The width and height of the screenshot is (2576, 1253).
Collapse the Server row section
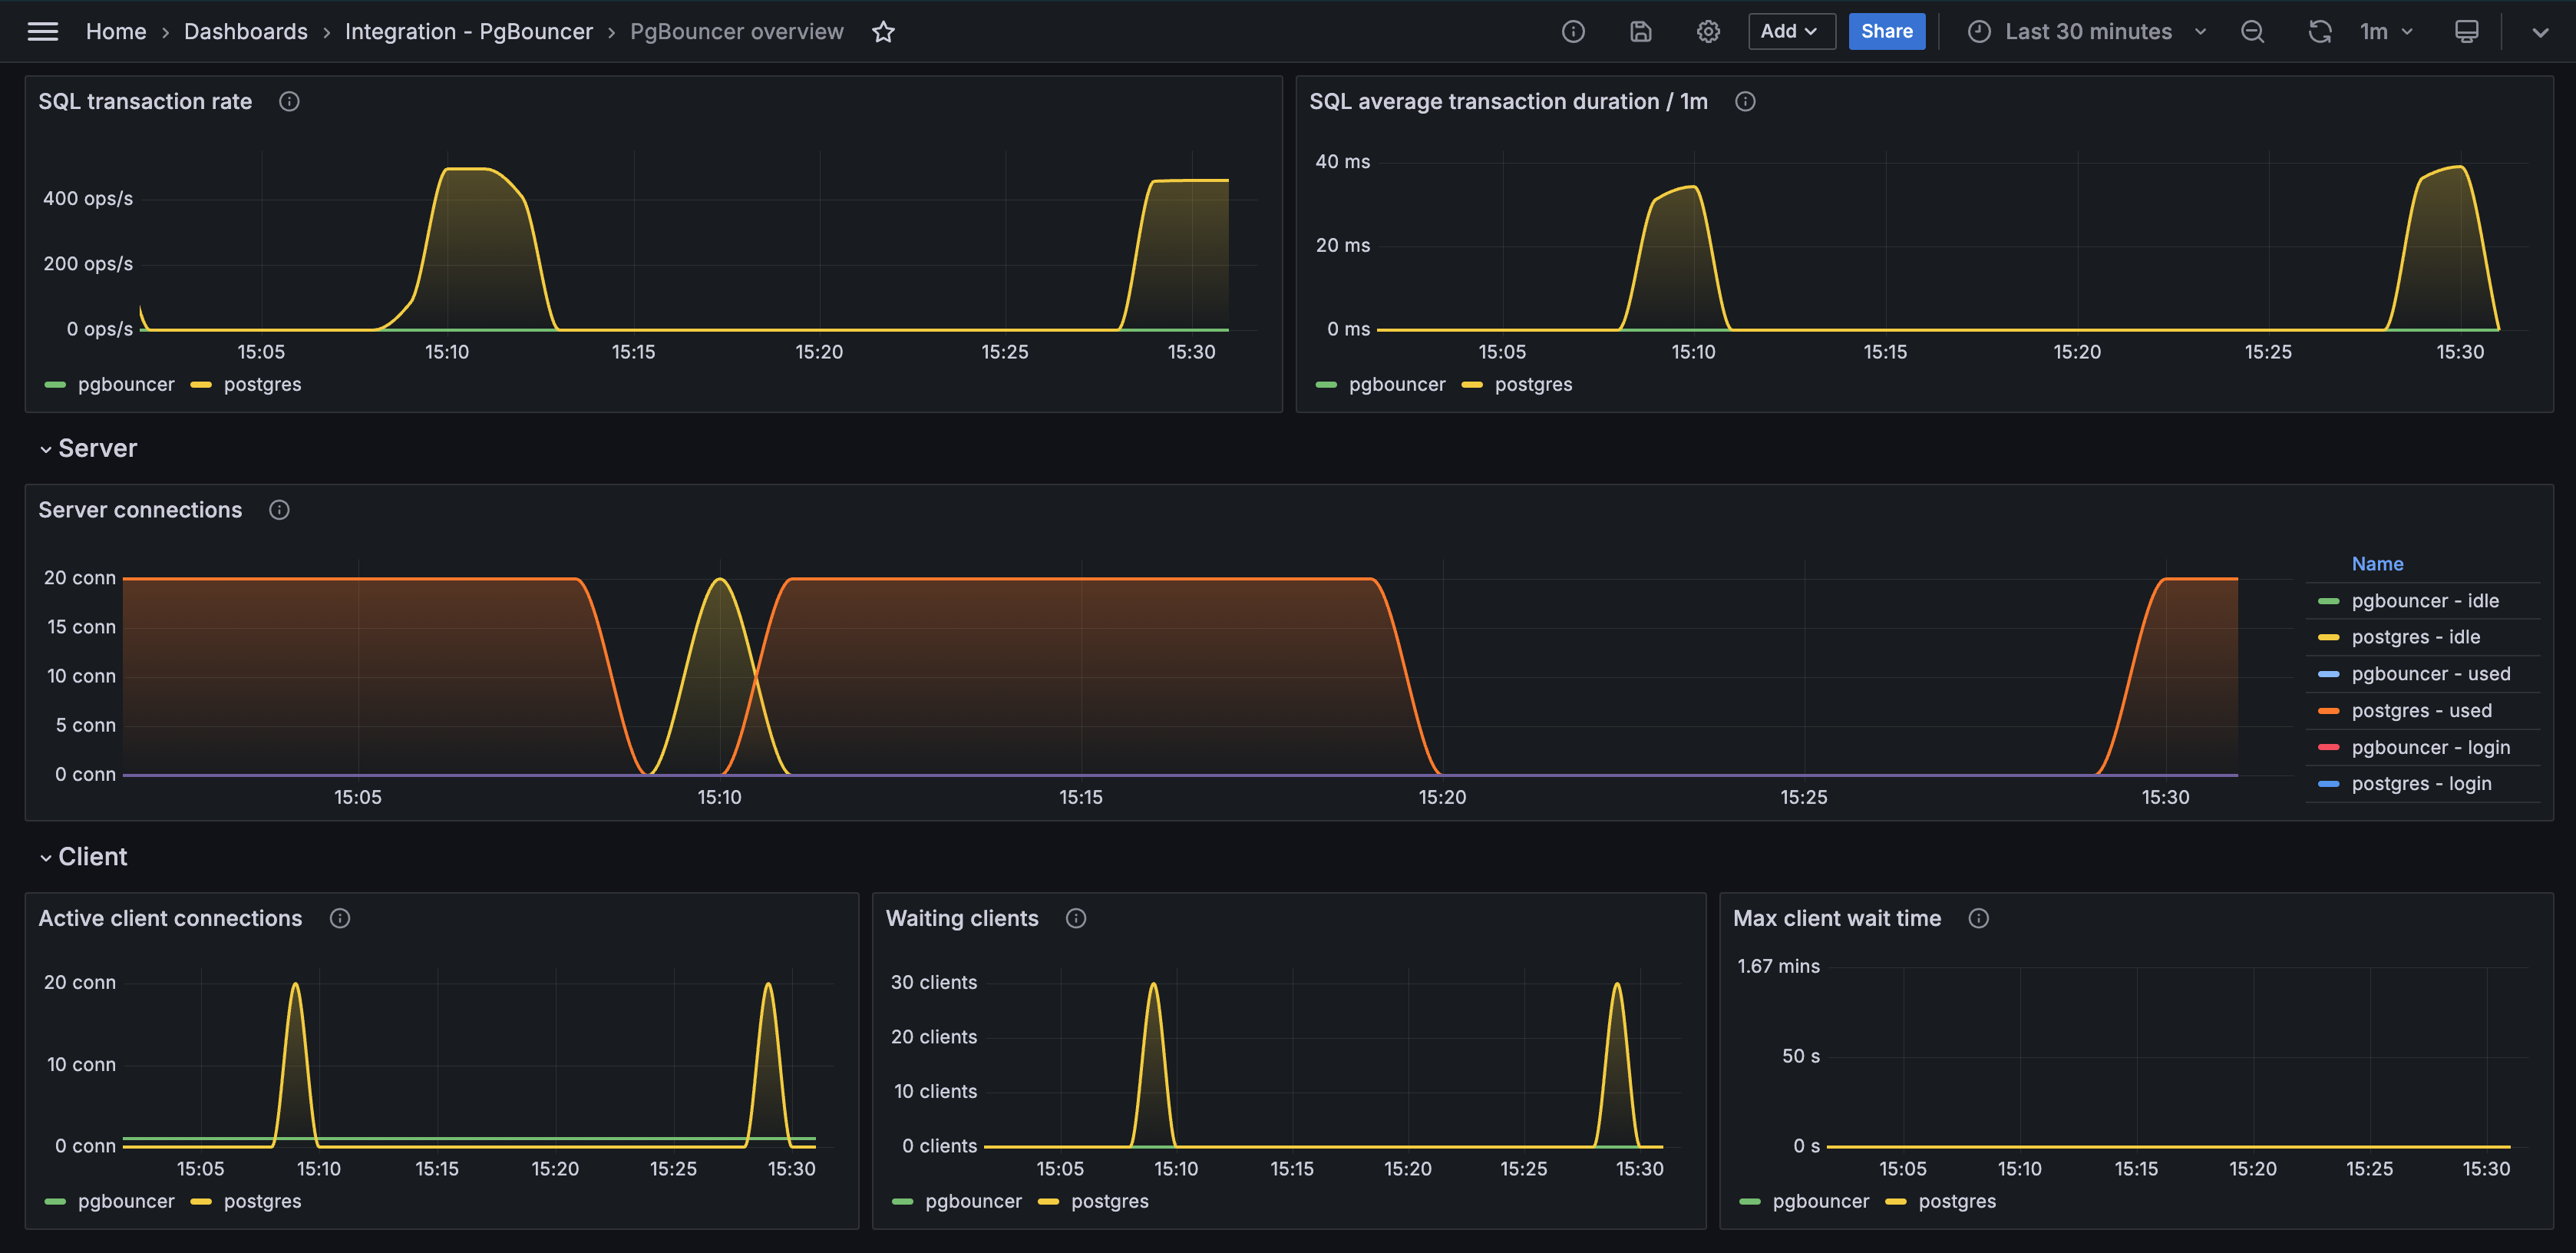click(x=96, y=449)
